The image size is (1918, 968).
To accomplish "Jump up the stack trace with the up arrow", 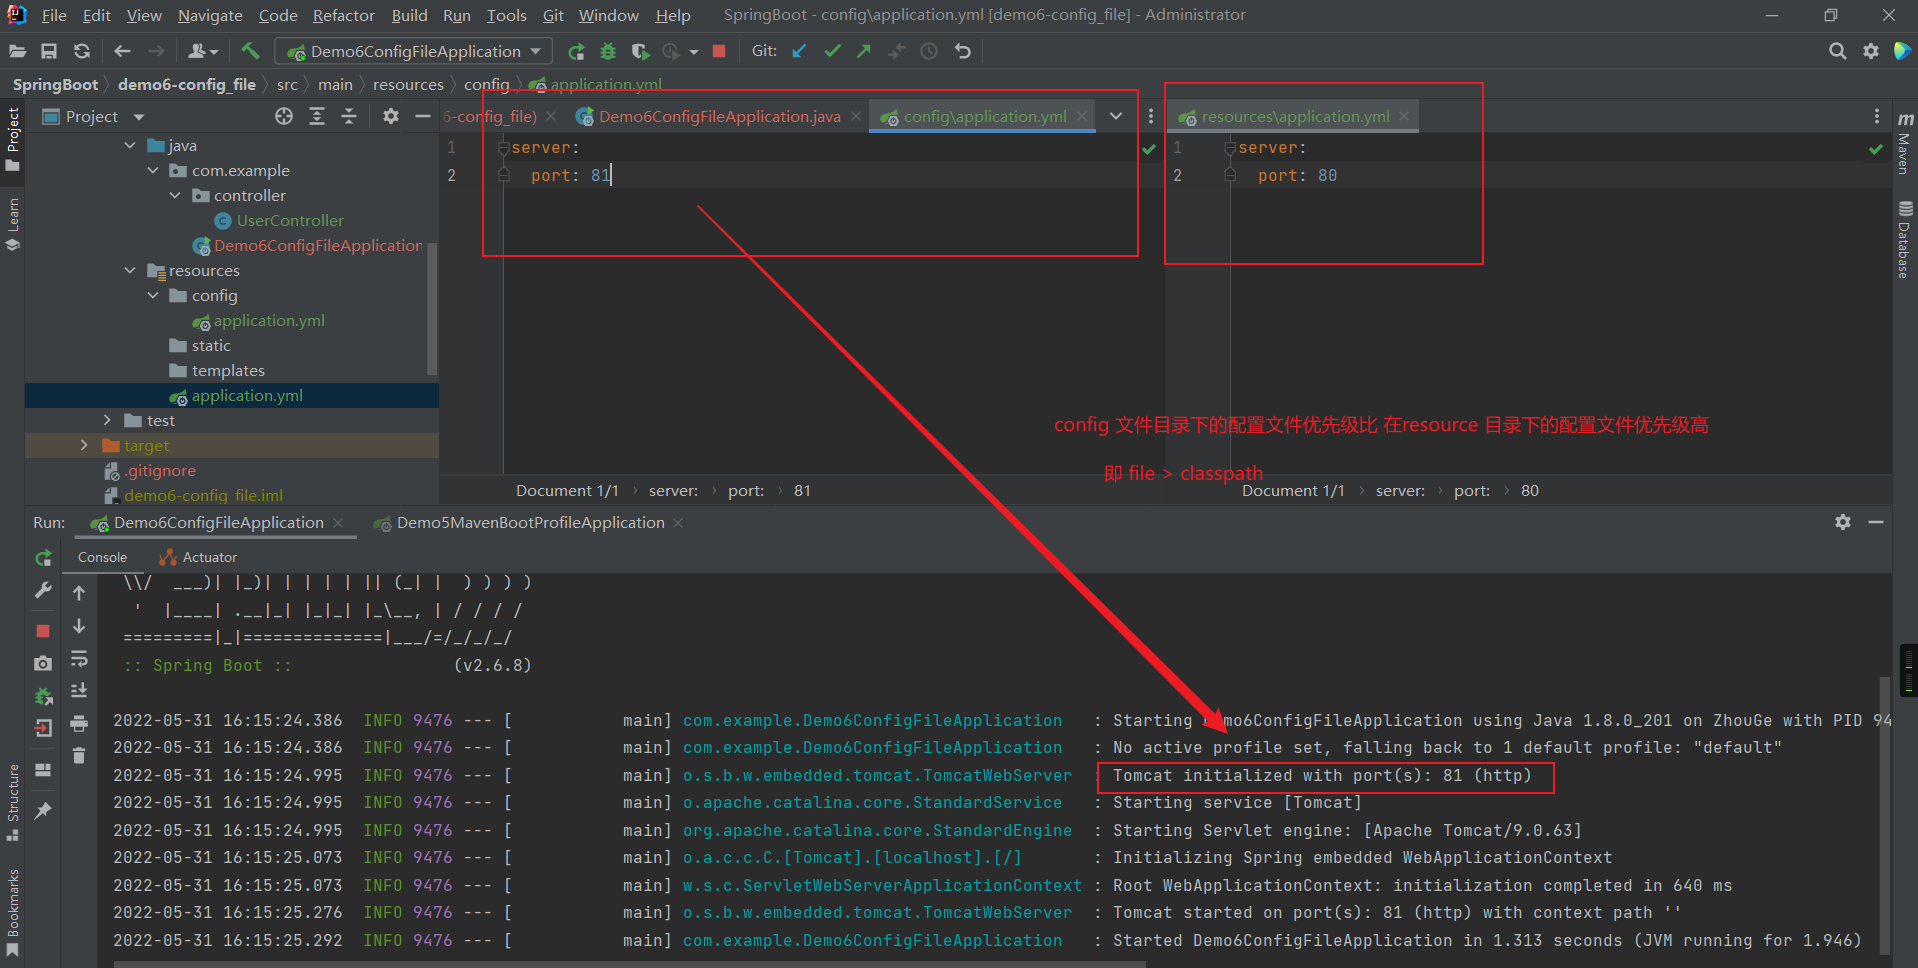I will [x=79, y=593].
